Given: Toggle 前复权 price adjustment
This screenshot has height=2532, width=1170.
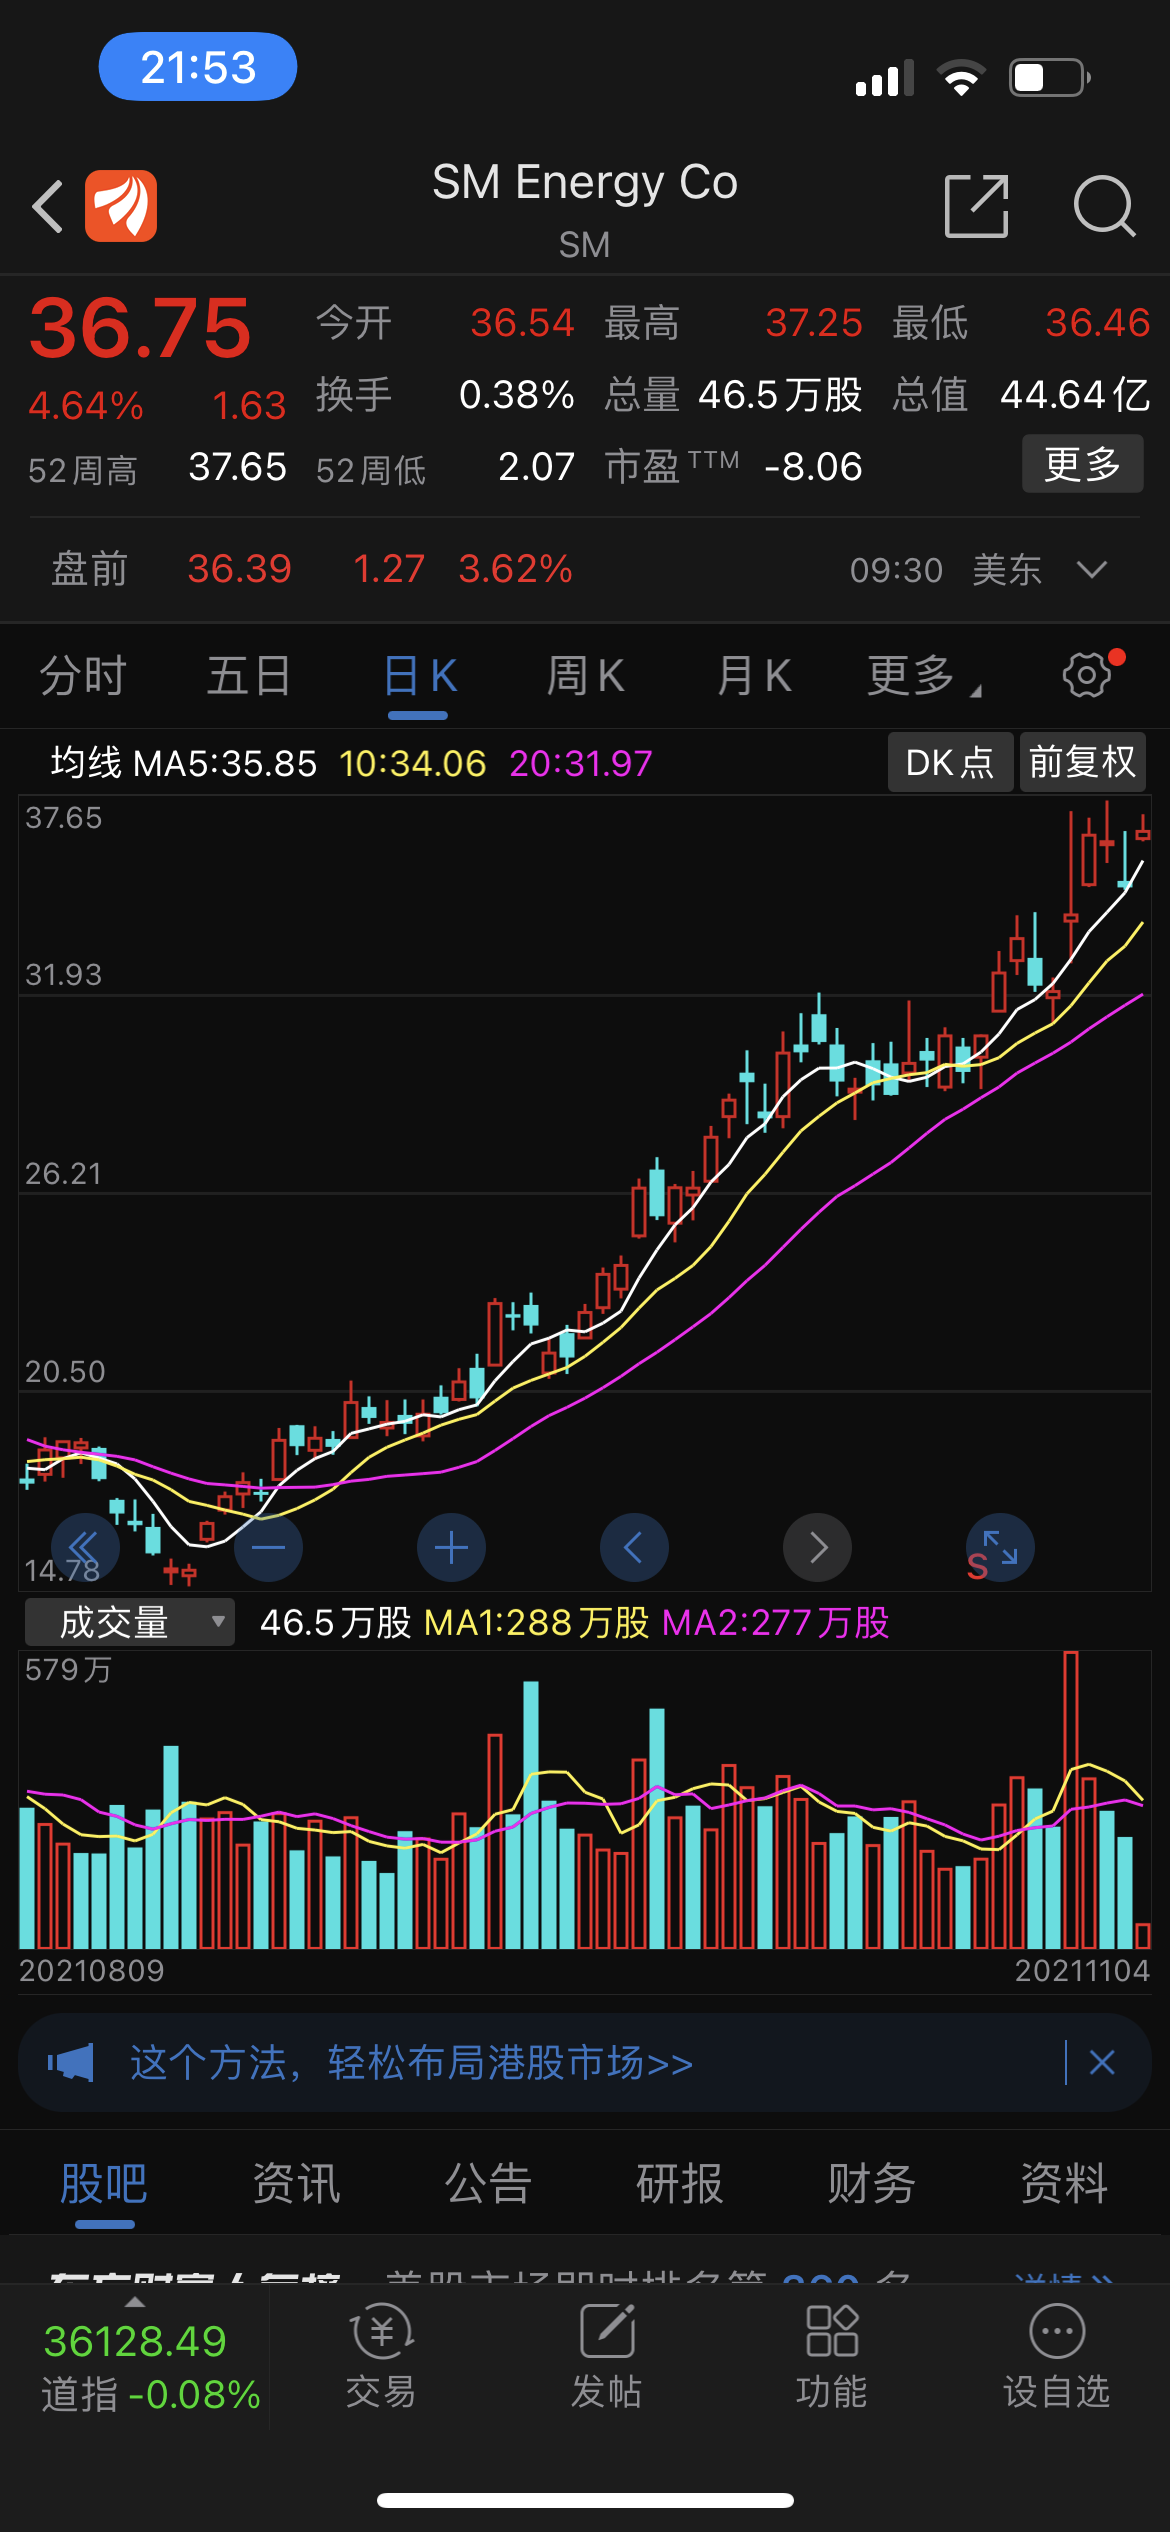Looking at the screenshot, I should 1083,762.
